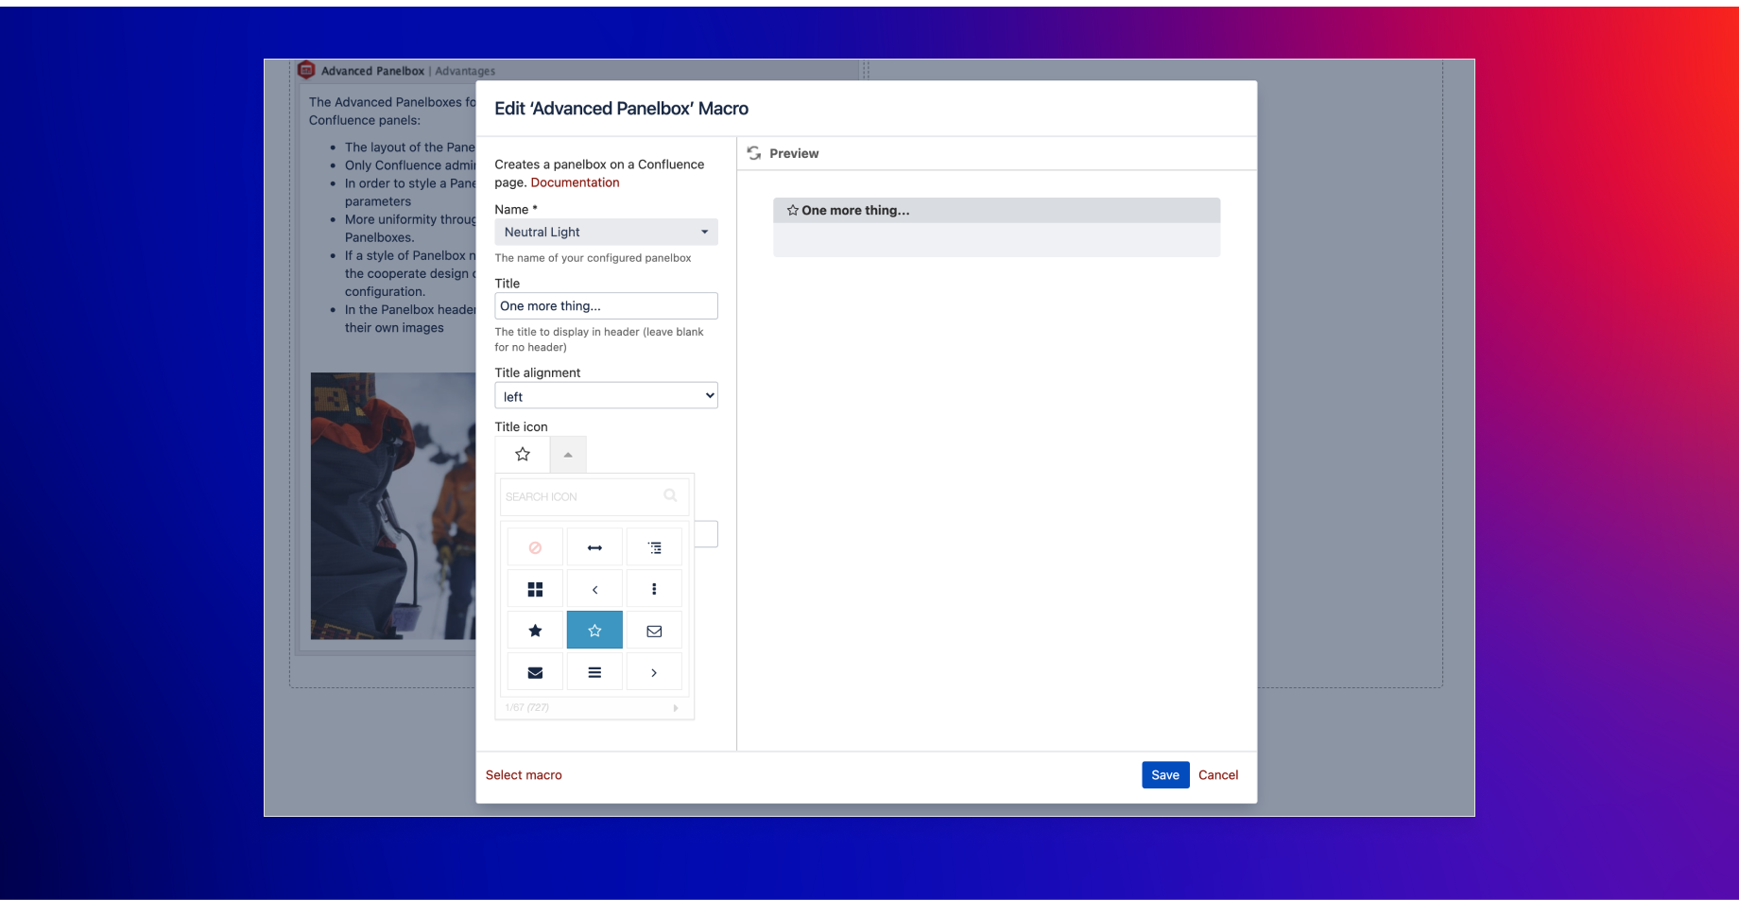1739x900 pixels.
Task: Click the Preview refresh icon
Action: coord(755,153)
